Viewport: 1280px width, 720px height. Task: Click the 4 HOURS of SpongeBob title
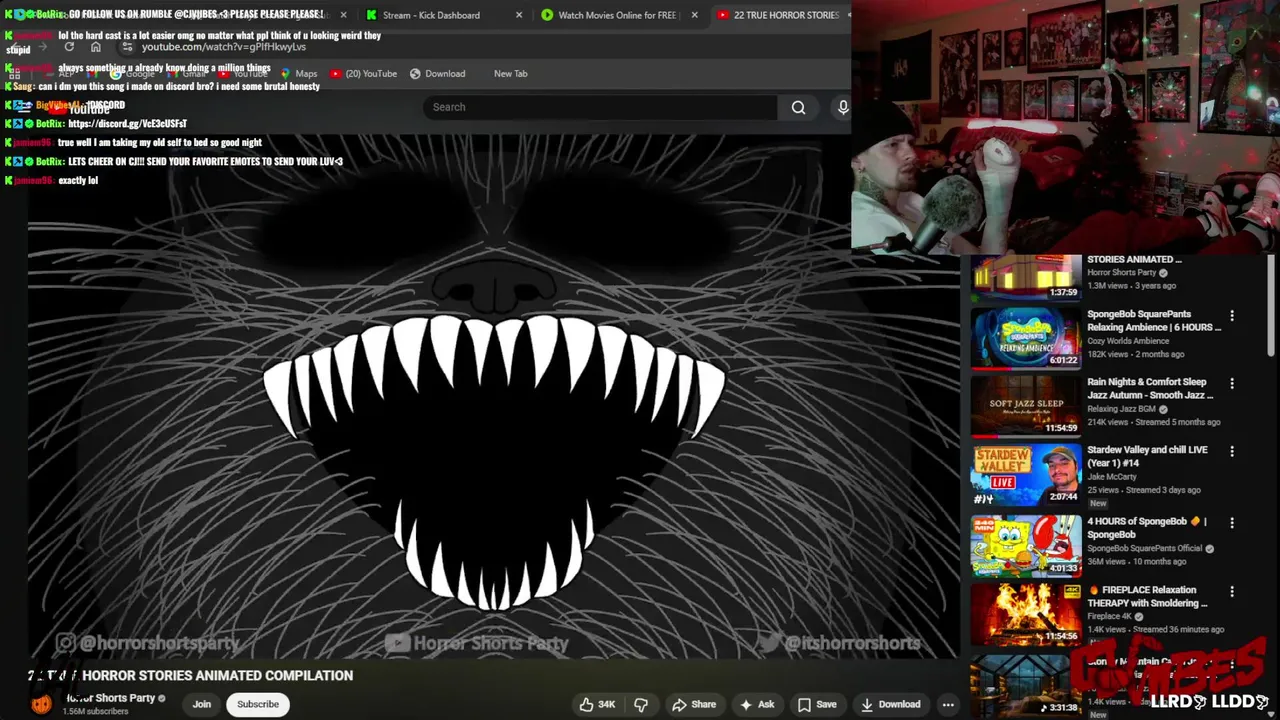(x=1147, y=528)
